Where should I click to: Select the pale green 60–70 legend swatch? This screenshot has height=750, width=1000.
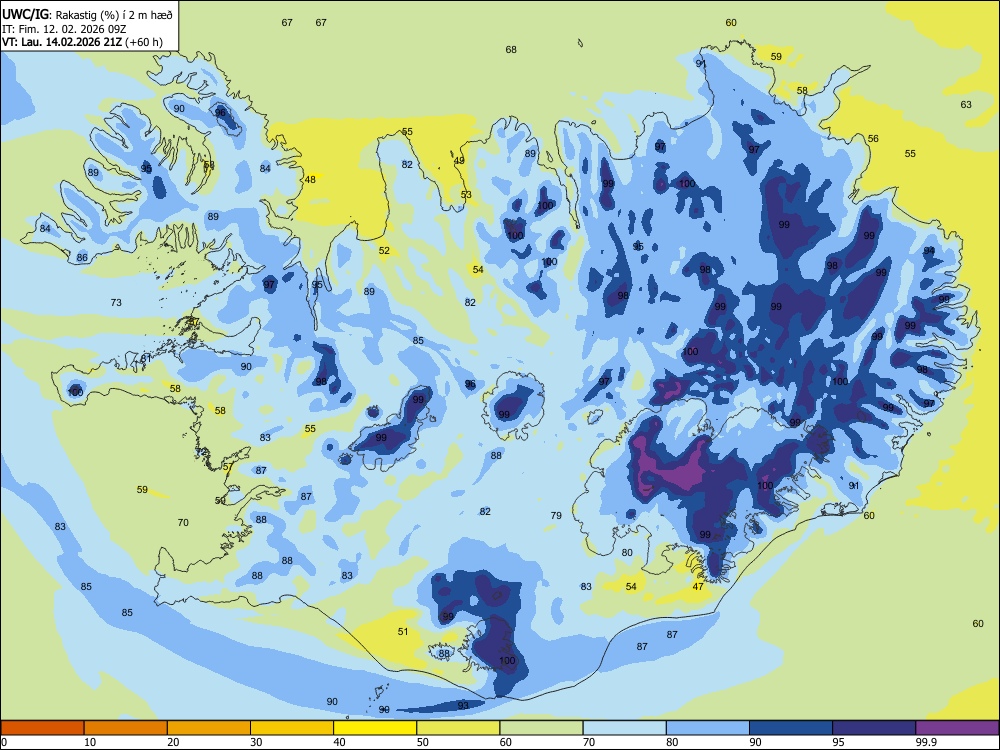tap(541, 728)
